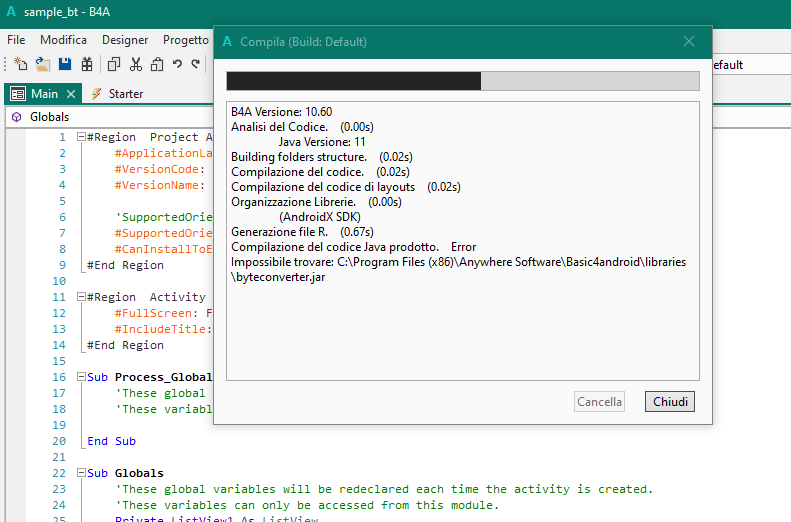Screen dimensions: 791x522
Task: Close the Main tab
Action: (x=71, y=94)
